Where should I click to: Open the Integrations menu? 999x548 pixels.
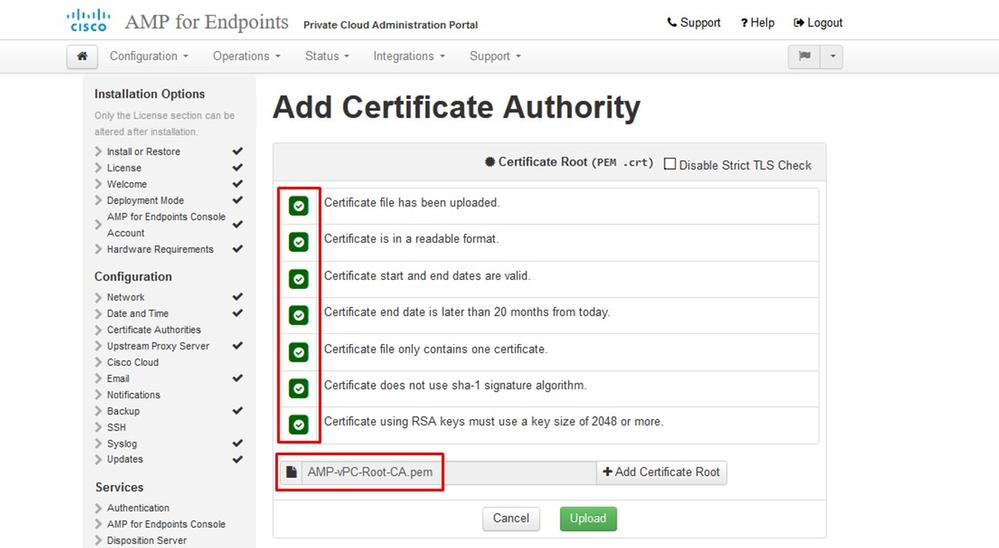409,56
